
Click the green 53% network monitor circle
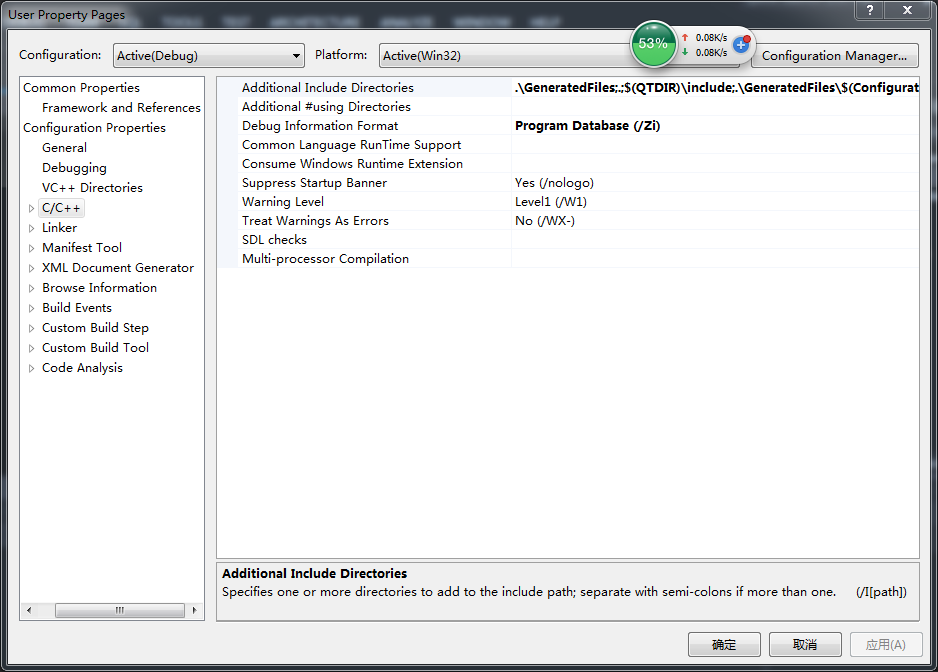653,44
